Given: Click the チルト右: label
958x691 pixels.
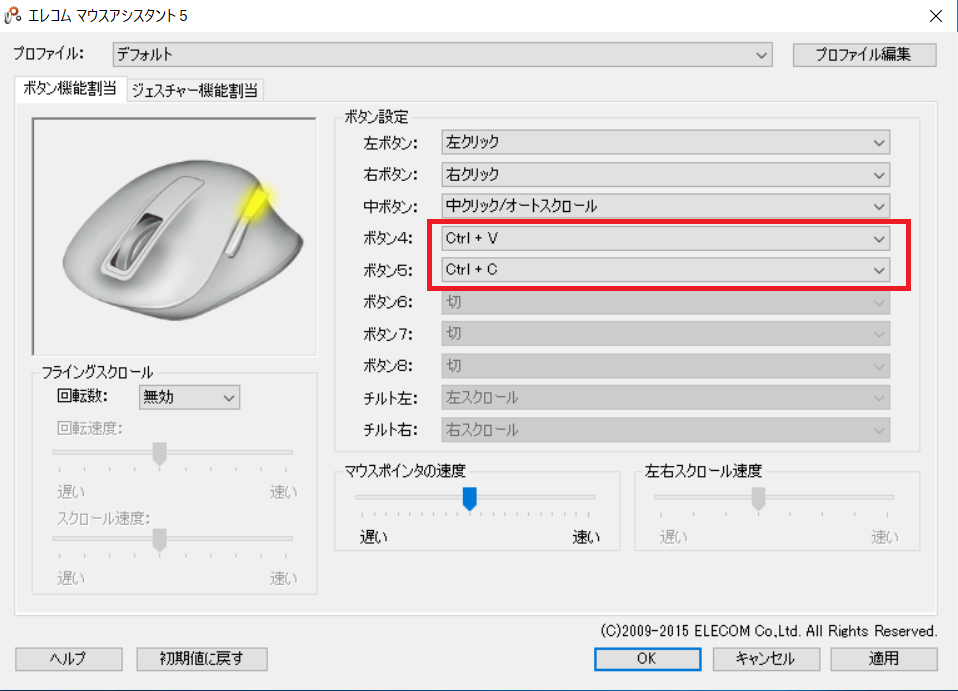Looking at the screenshot, I should pos(390,430).
